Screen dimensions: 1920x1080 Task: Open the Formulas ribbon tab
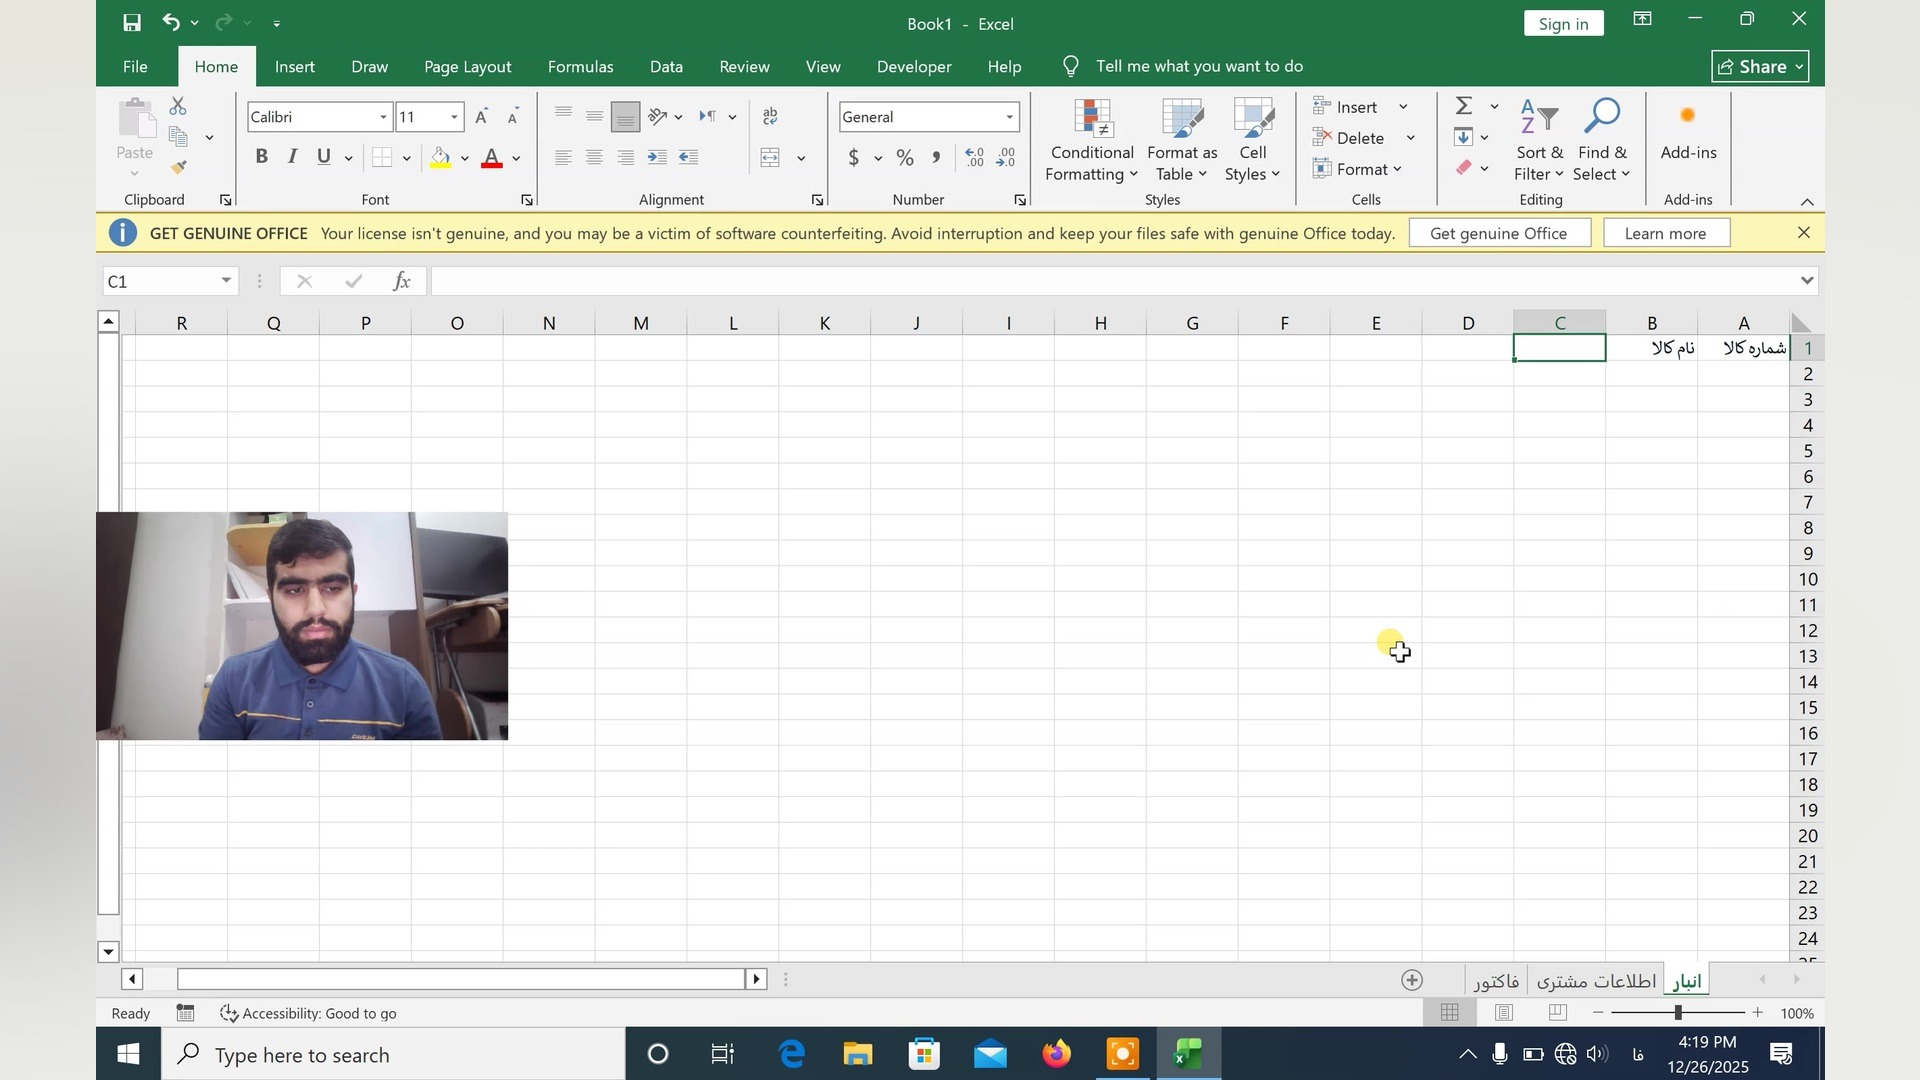click(x=580, y=66)
